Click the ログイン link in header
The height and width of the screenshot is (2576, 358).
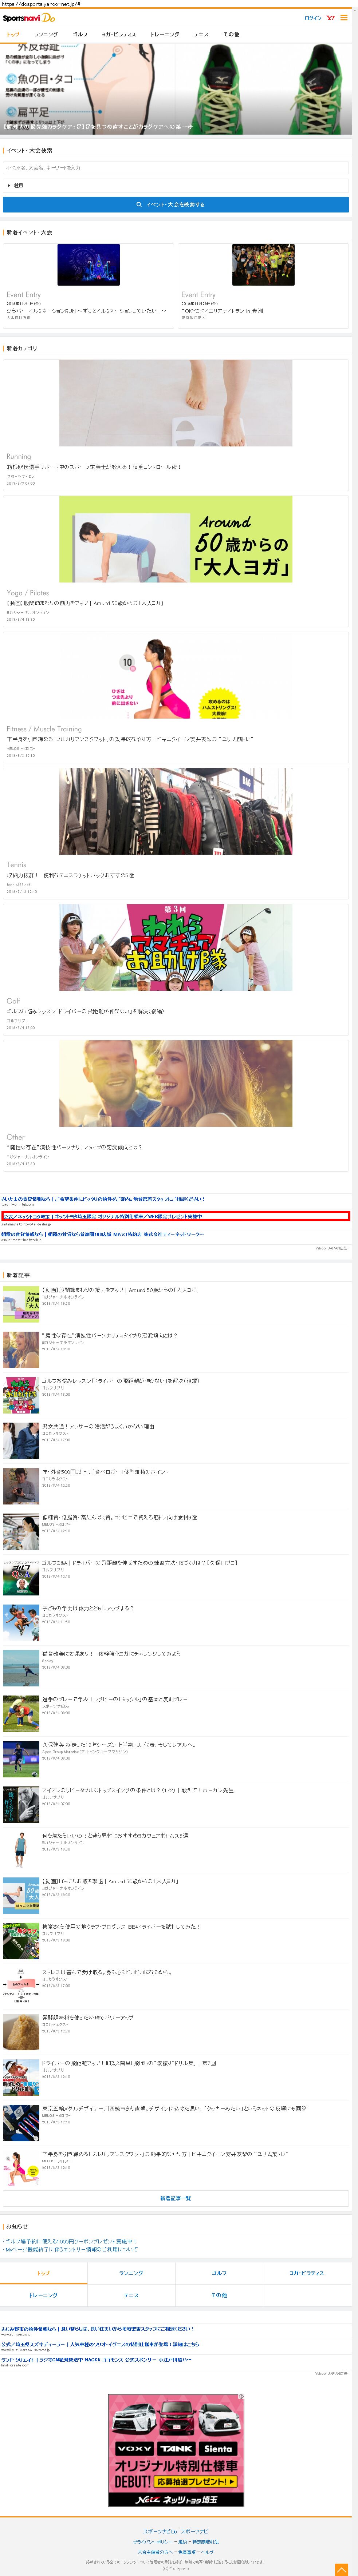(313, 18)
